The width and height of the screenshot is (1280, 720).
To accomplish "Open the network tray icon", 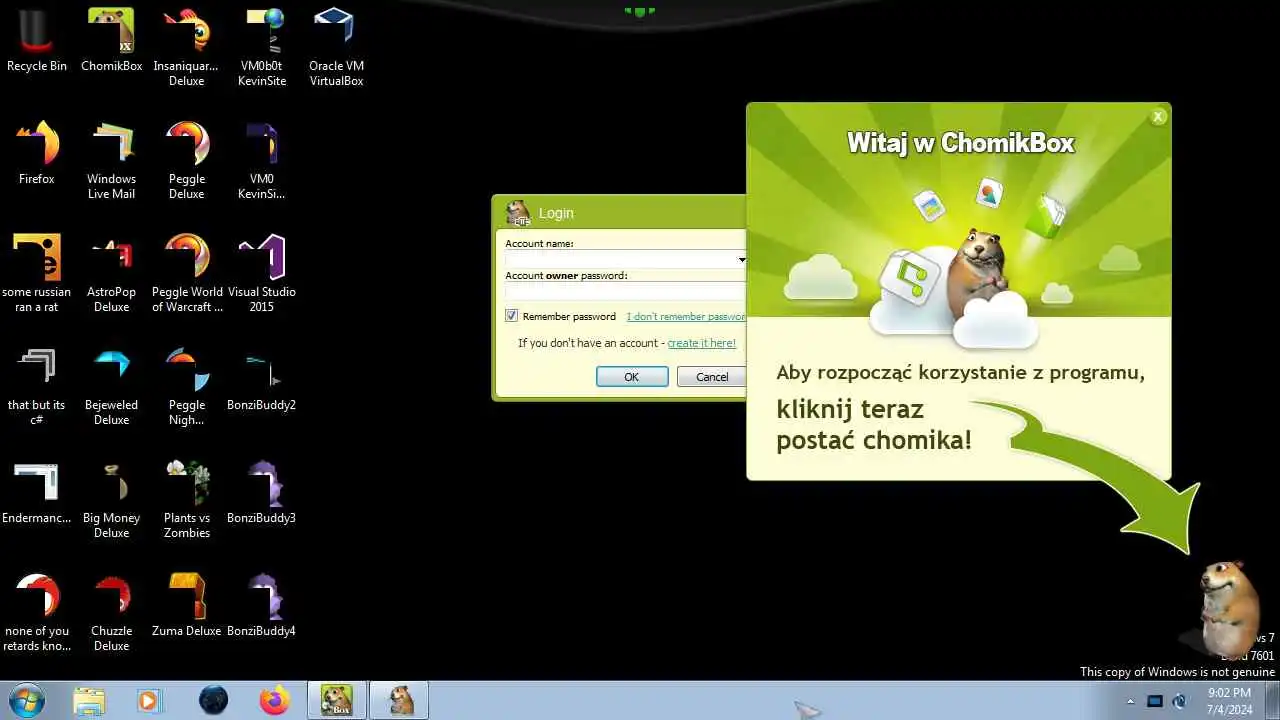I will [x=1155, y=701].
